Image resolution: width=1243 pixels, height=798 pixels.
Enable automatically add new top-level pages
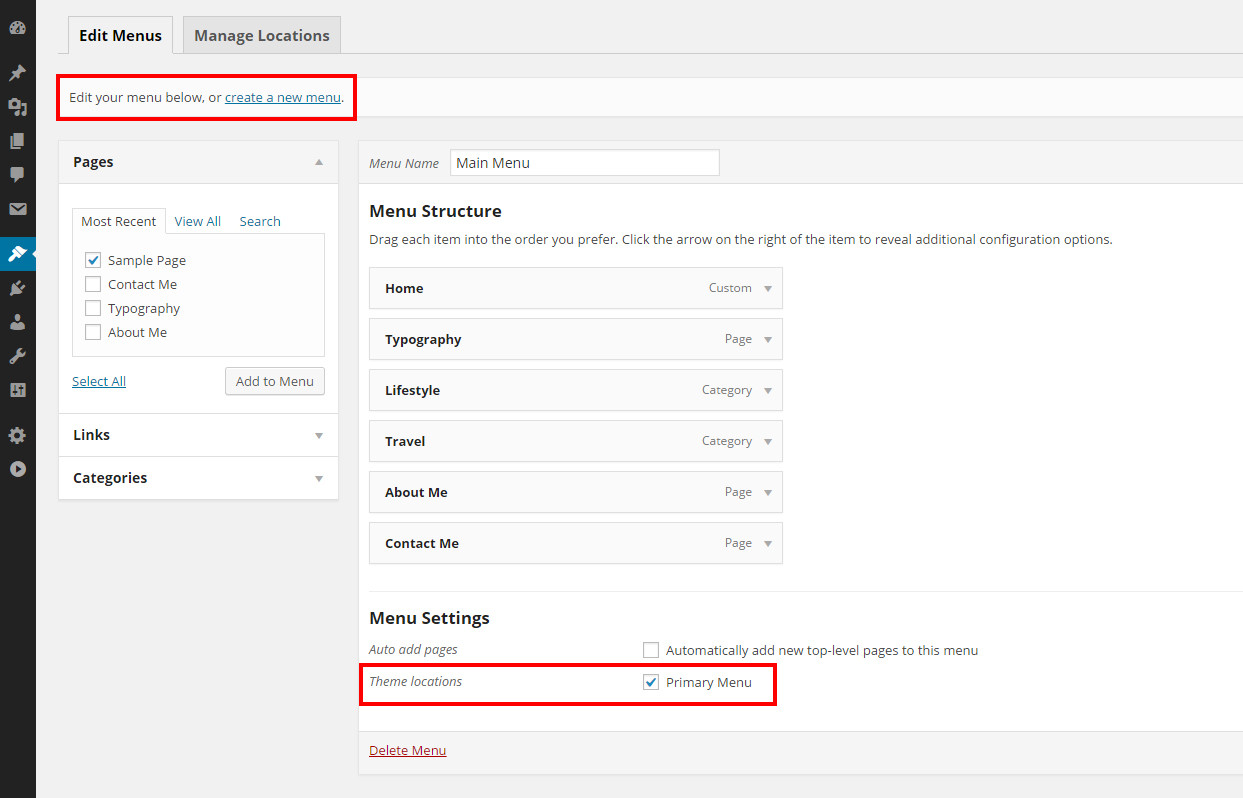click(651, 650)
